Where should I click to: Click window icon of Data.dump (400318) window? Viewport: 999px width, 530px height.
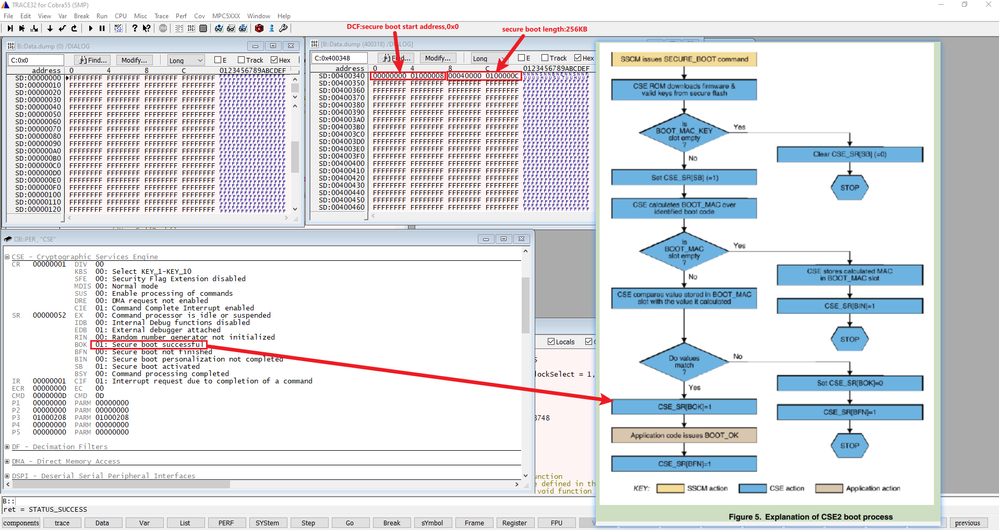(315, 44)
